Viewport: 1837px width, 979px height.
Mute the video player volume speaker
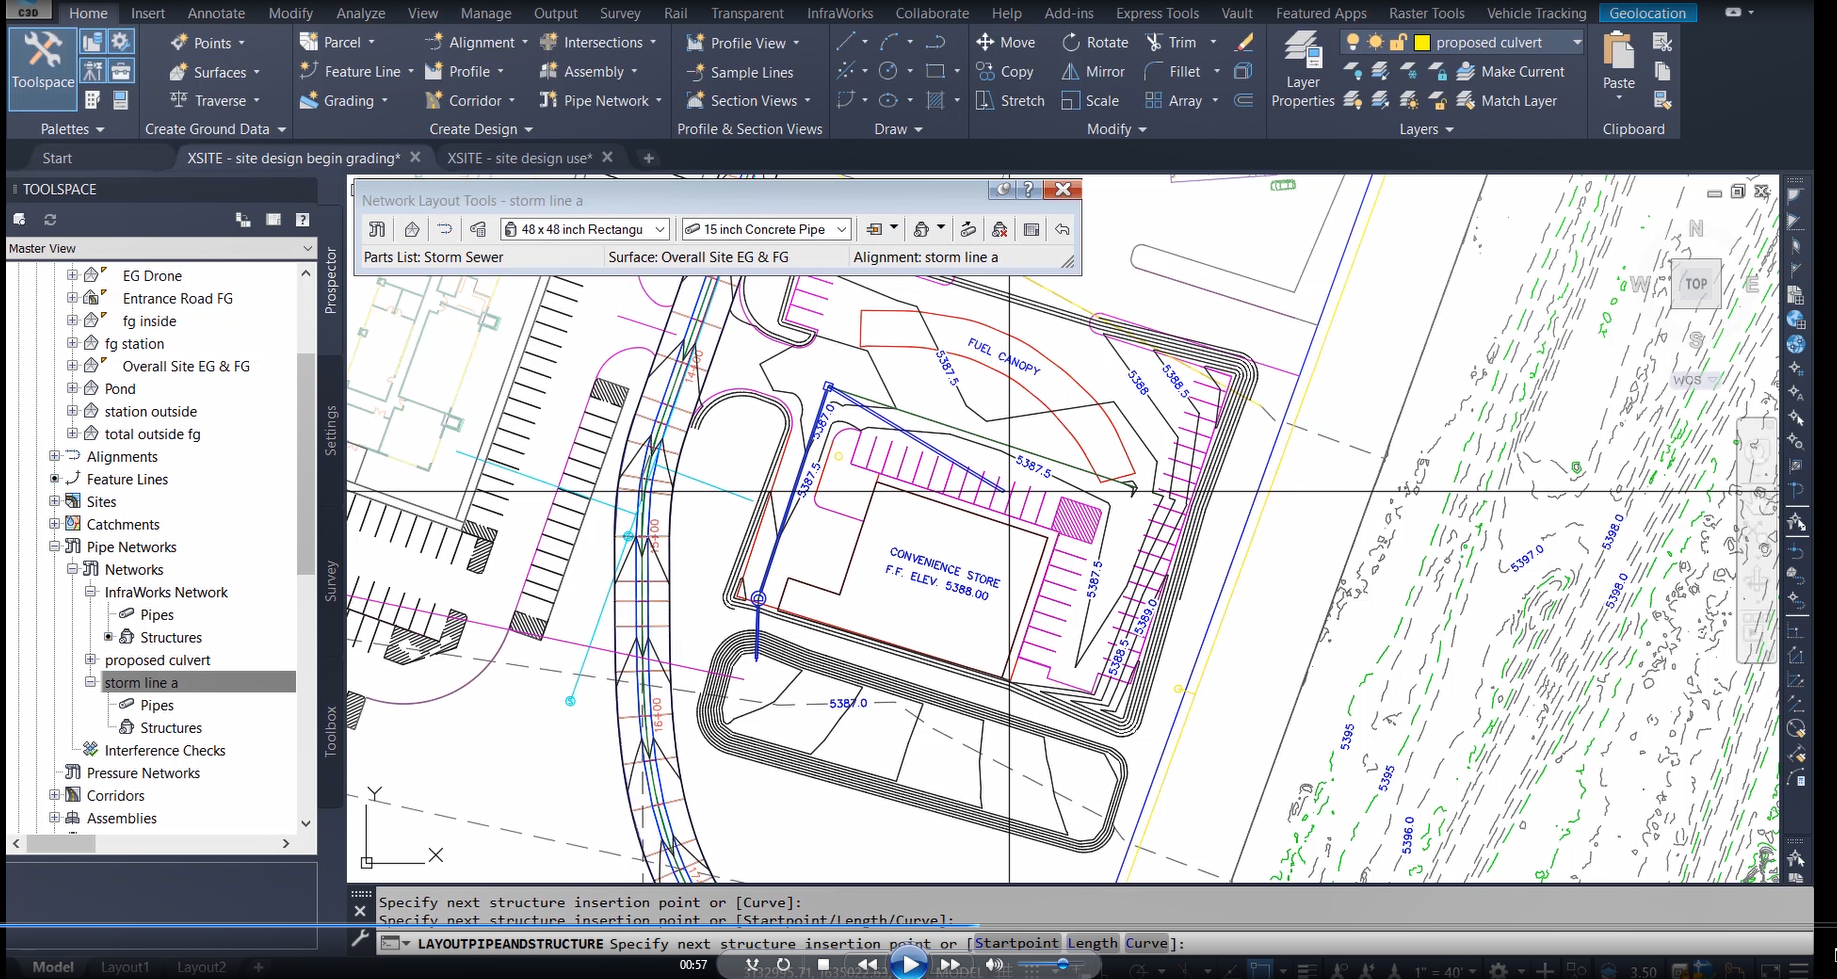coord(994,964)
